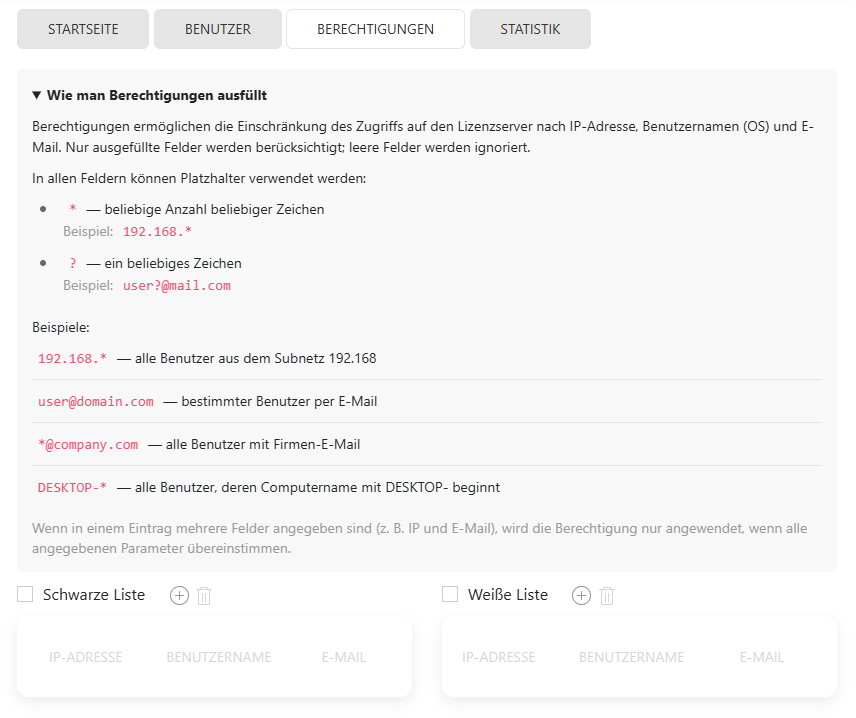Click BENUTZERNAME column in Schwarze Liste table

pos(219,657)
